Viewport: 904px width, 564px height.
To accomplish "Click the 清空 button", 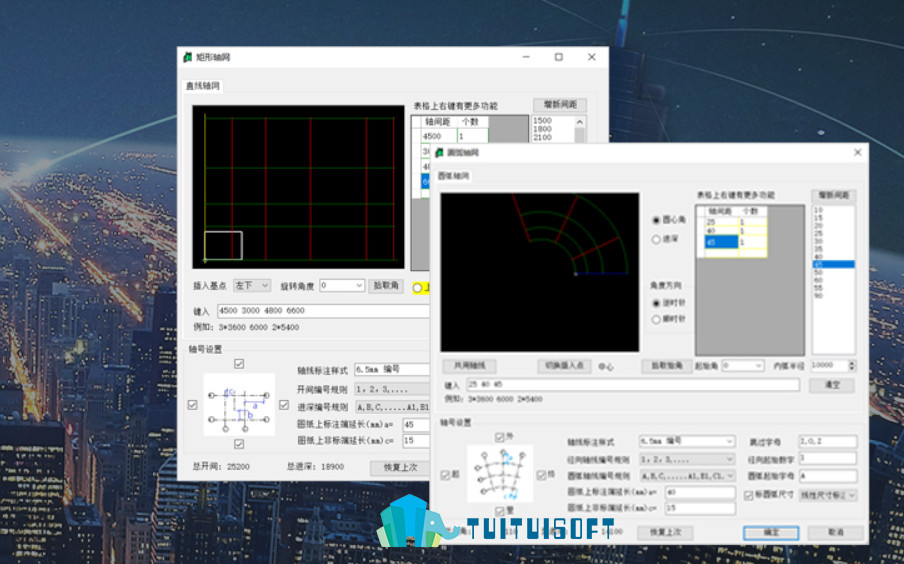I will click(x=832, y=385).
